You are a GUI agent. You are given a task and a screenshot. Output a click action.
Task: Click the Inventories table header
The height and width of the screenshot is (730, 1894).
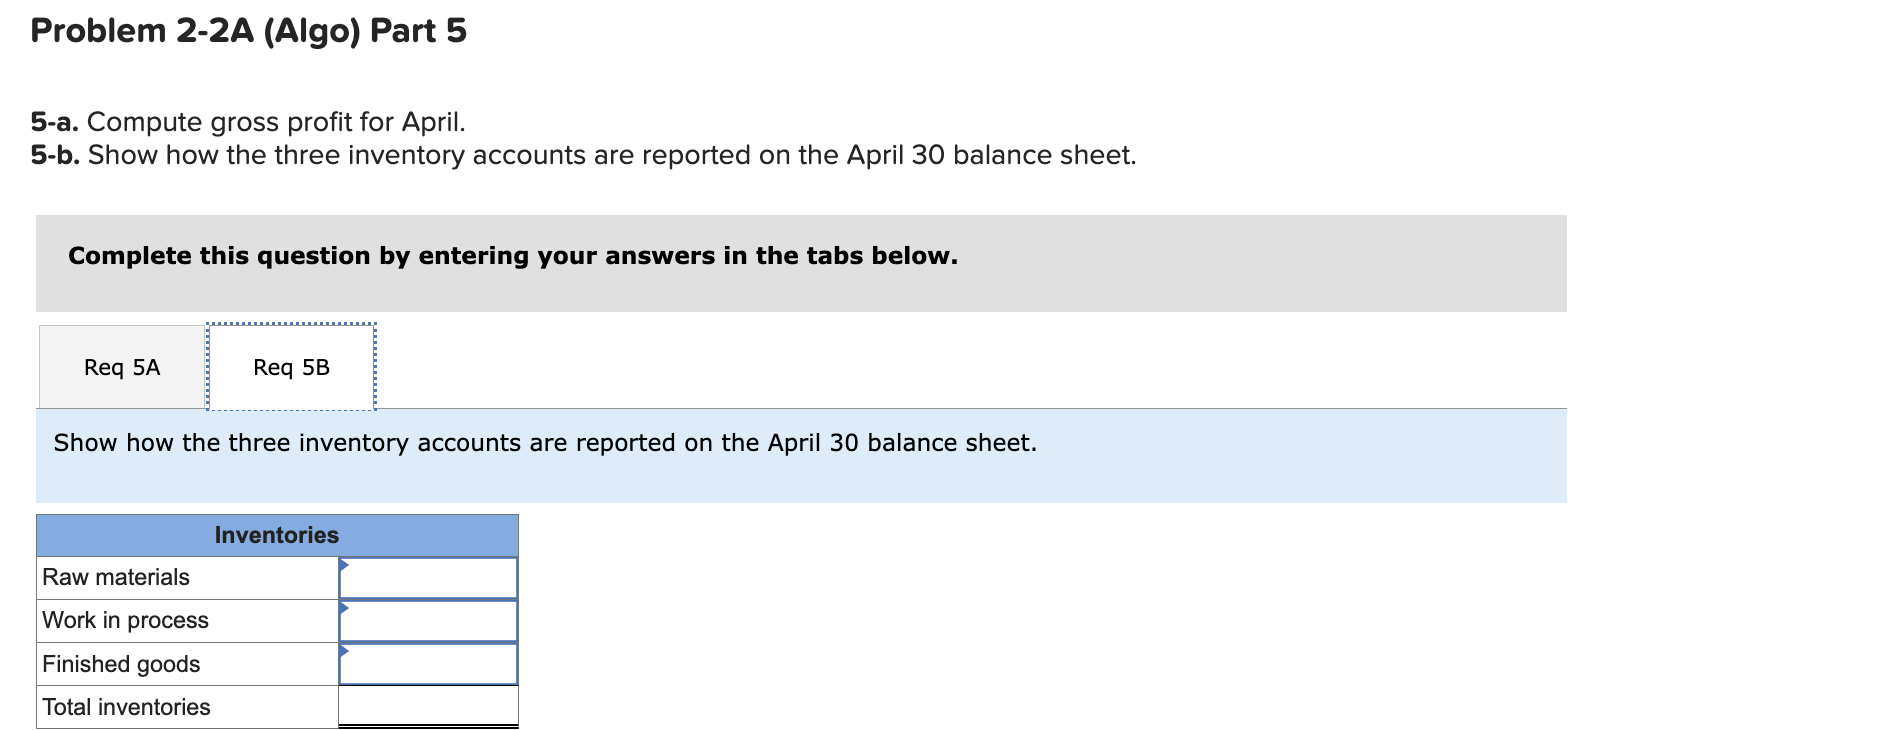pos(277,535)
